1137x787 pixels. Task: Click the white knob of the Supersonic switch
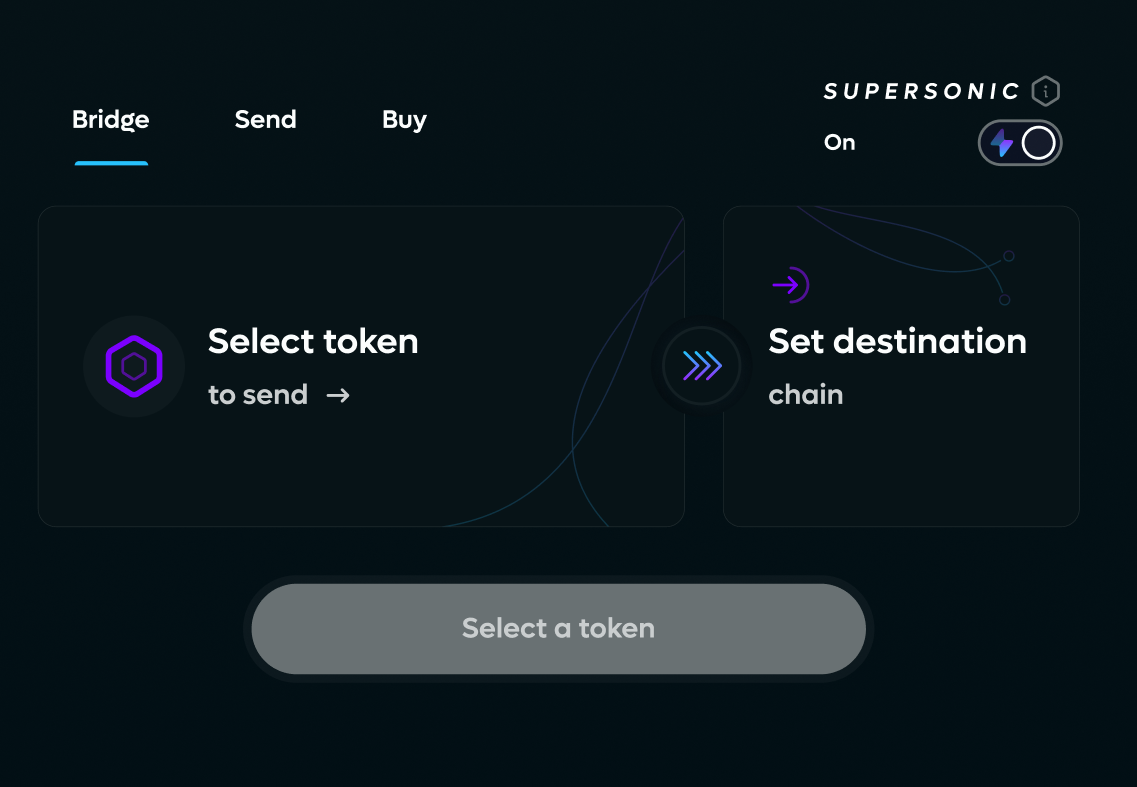coord(1039,143)
